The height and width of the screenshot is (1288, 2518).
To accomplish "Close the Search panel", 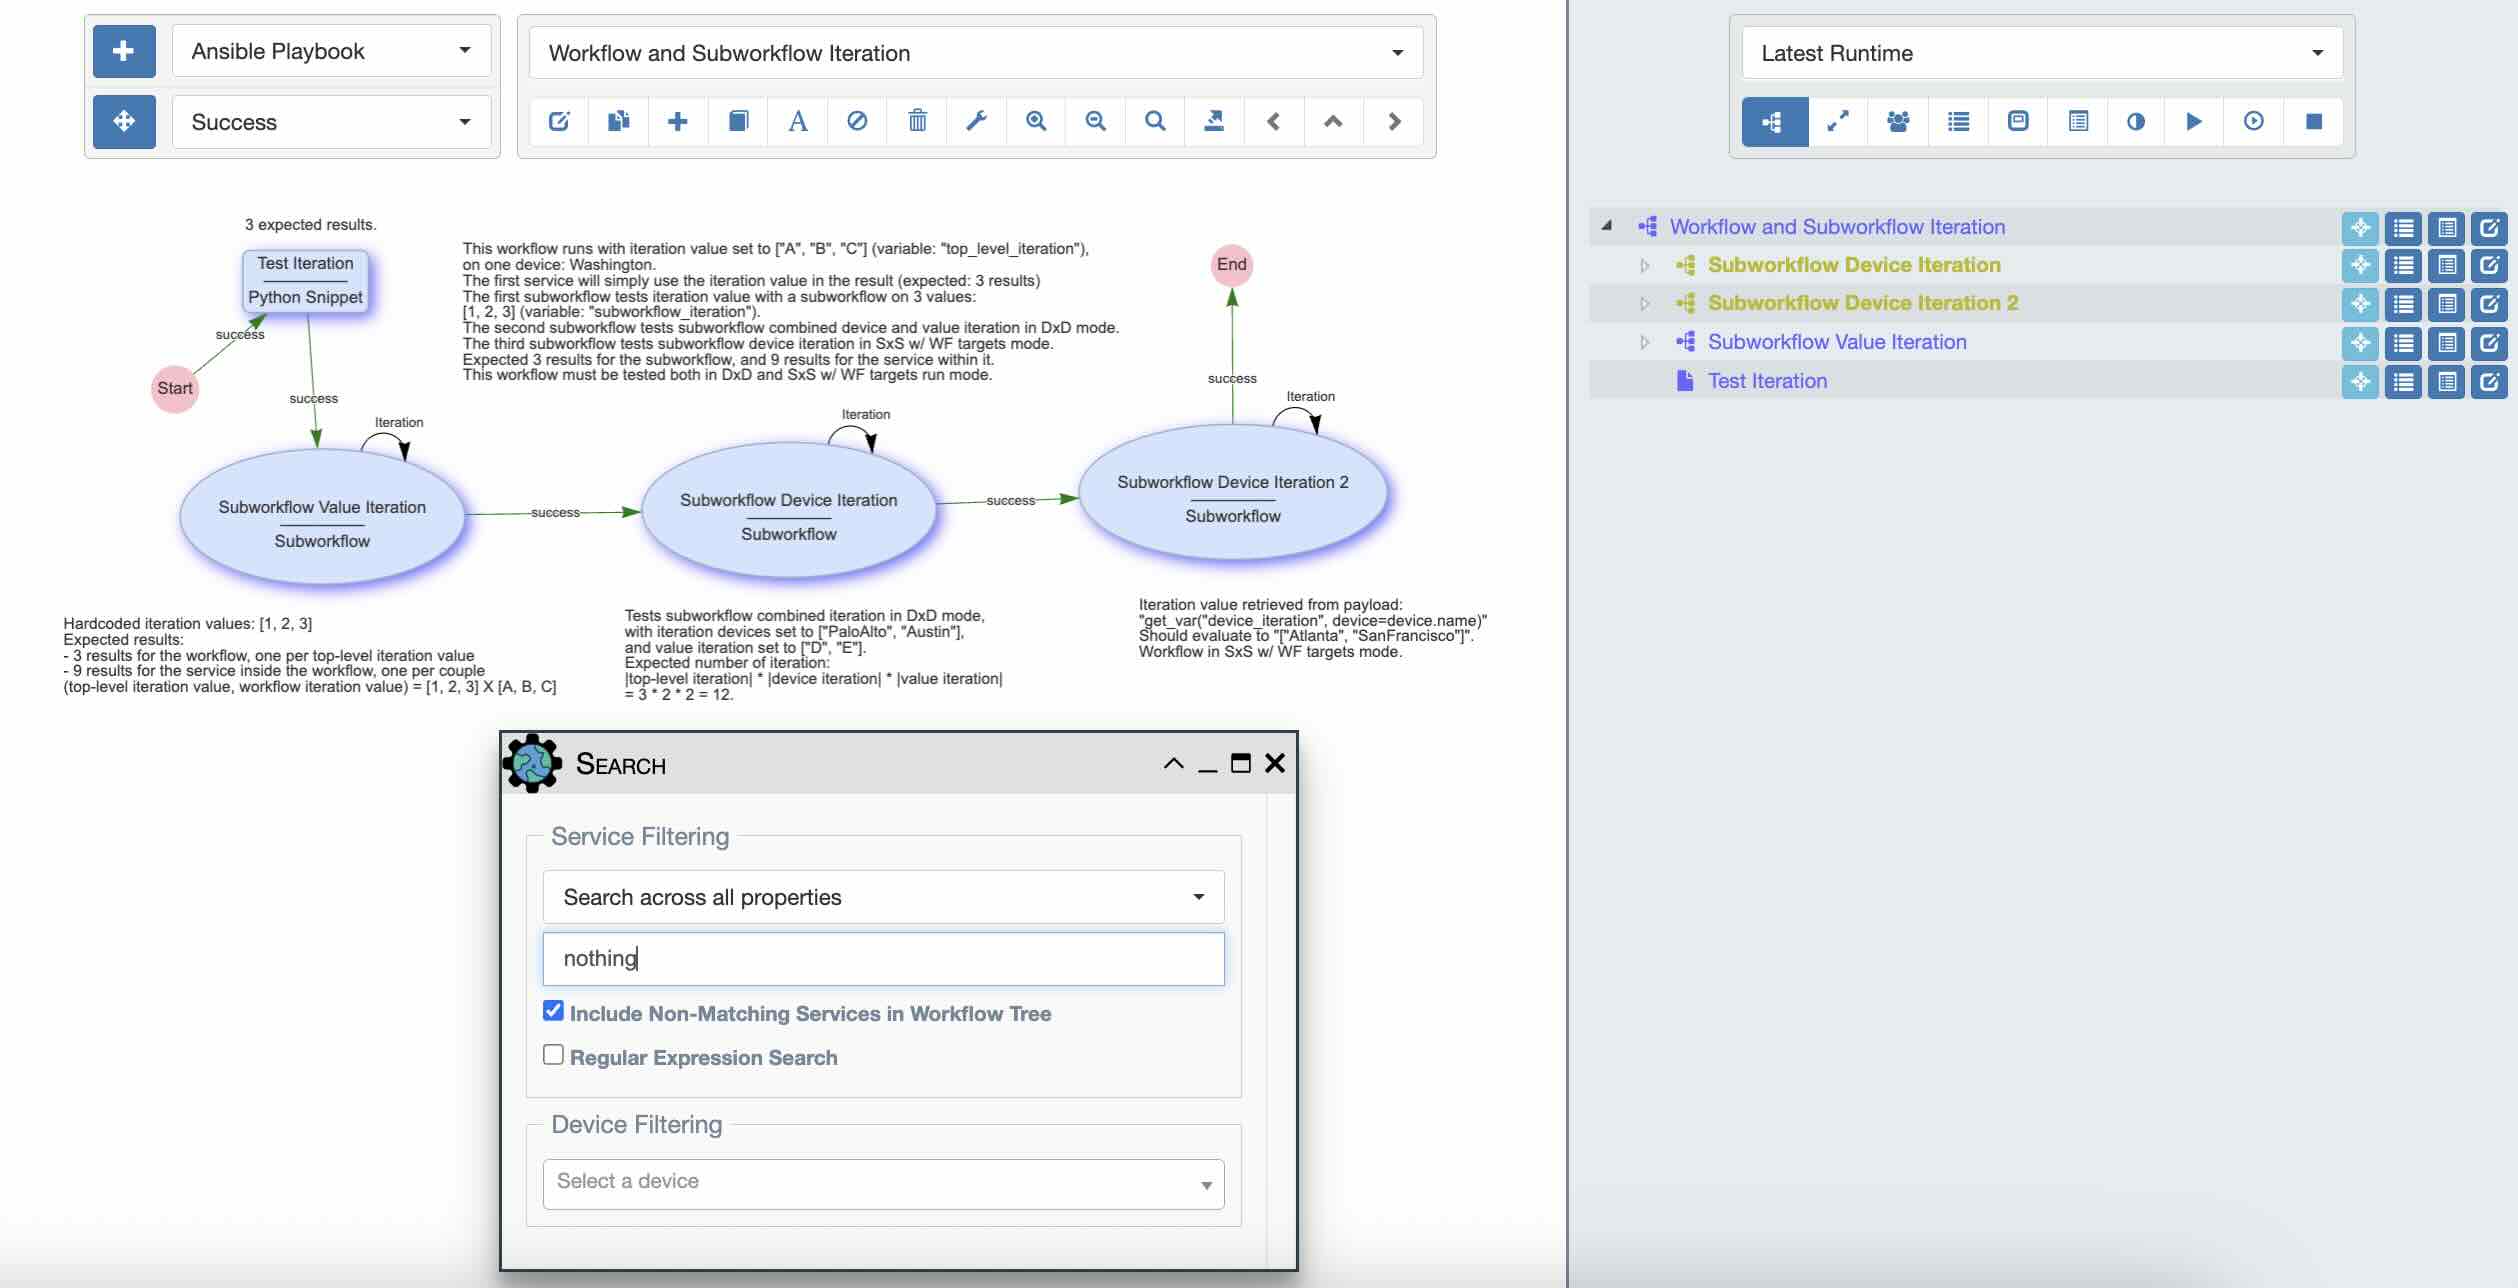I will (1275, 764).
